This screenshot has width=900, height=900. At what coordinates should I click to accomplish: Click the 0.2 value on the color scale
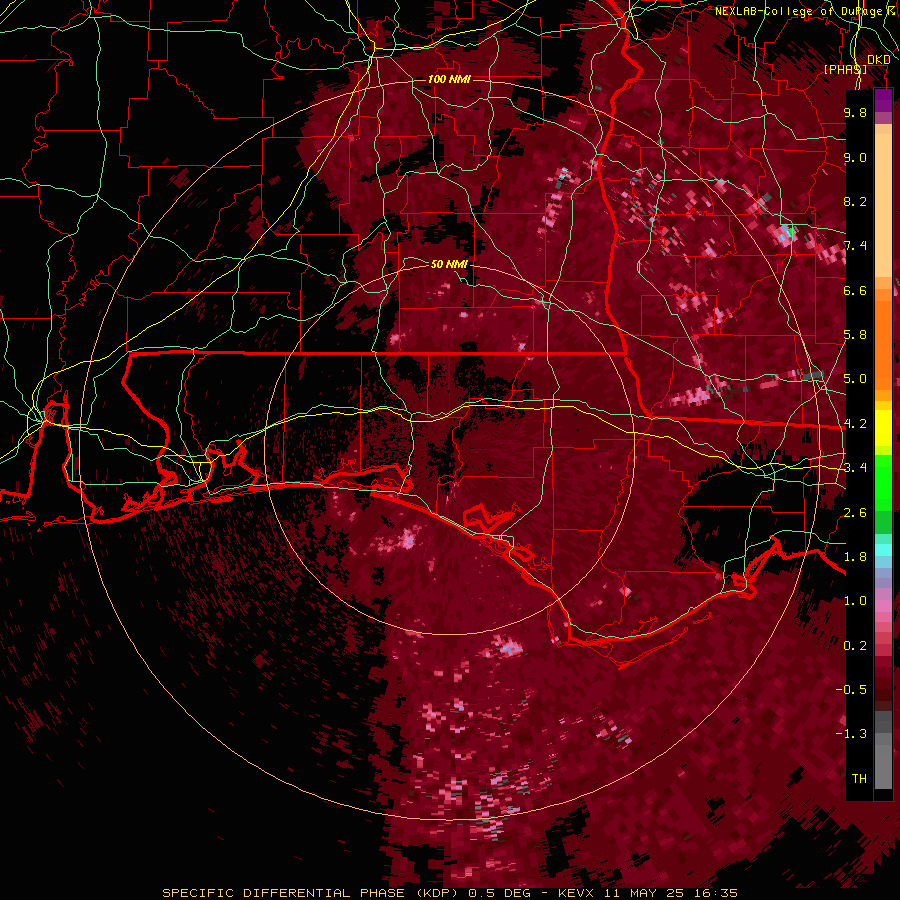[x=855, y=646]
